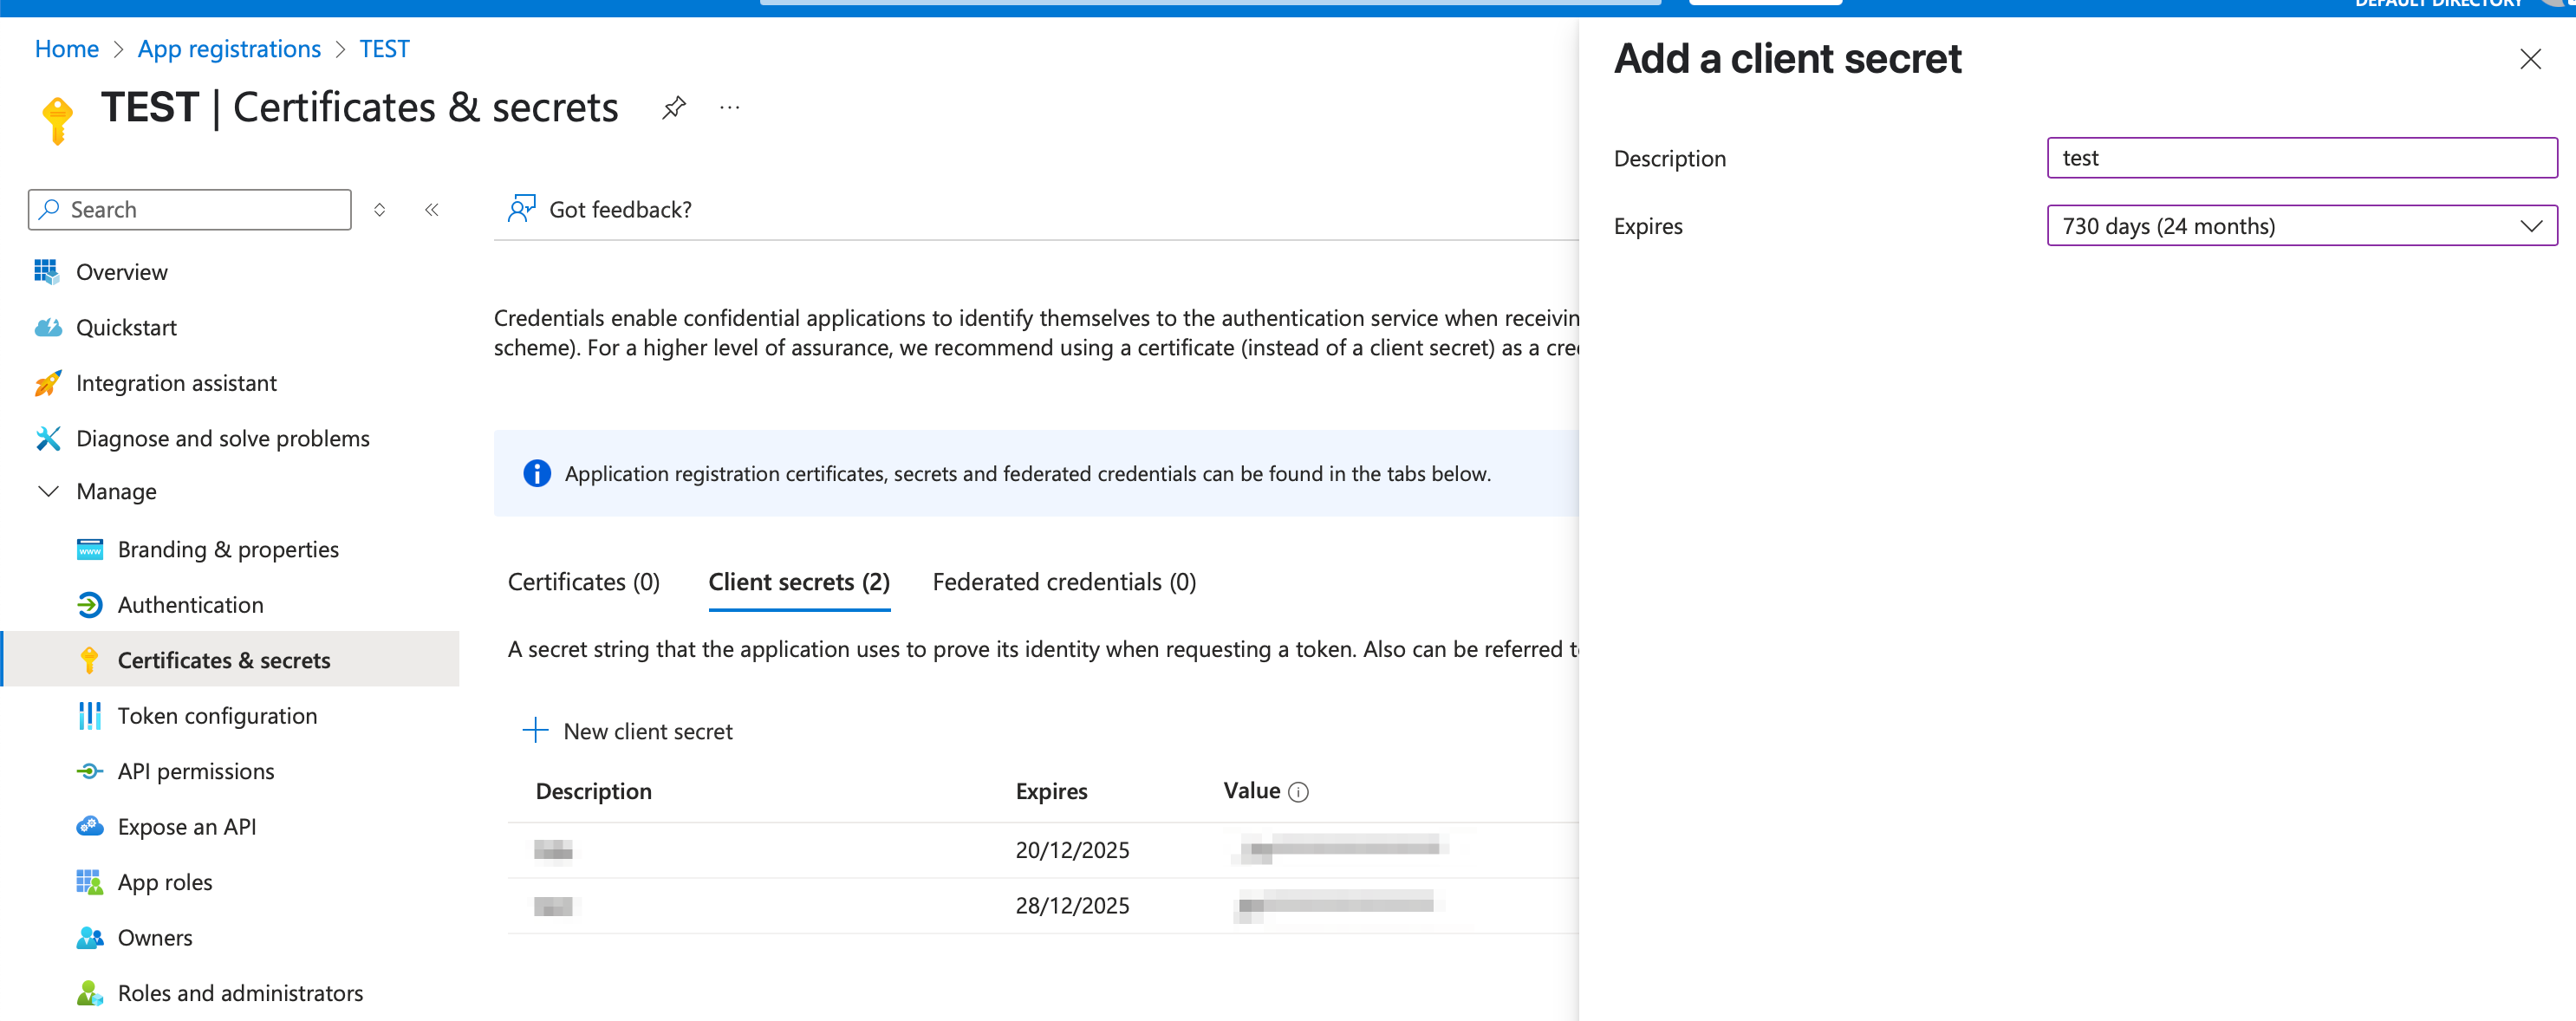2576x1021 pixels.
Task: Click the Overview grid icon
Action: click(x=46, y=272)
